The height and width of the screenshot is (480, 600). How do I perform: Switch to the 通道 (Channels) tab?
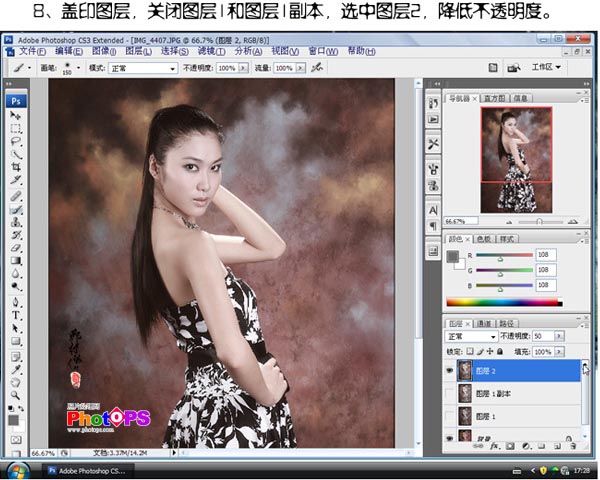point(485,324)
